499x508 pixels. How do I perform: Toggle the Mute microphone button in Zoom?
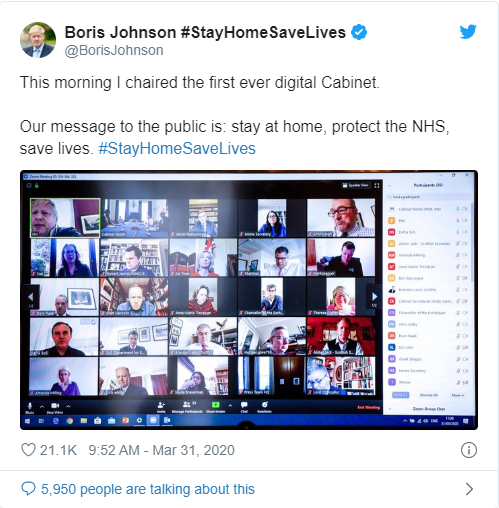(x=30, y=407)
